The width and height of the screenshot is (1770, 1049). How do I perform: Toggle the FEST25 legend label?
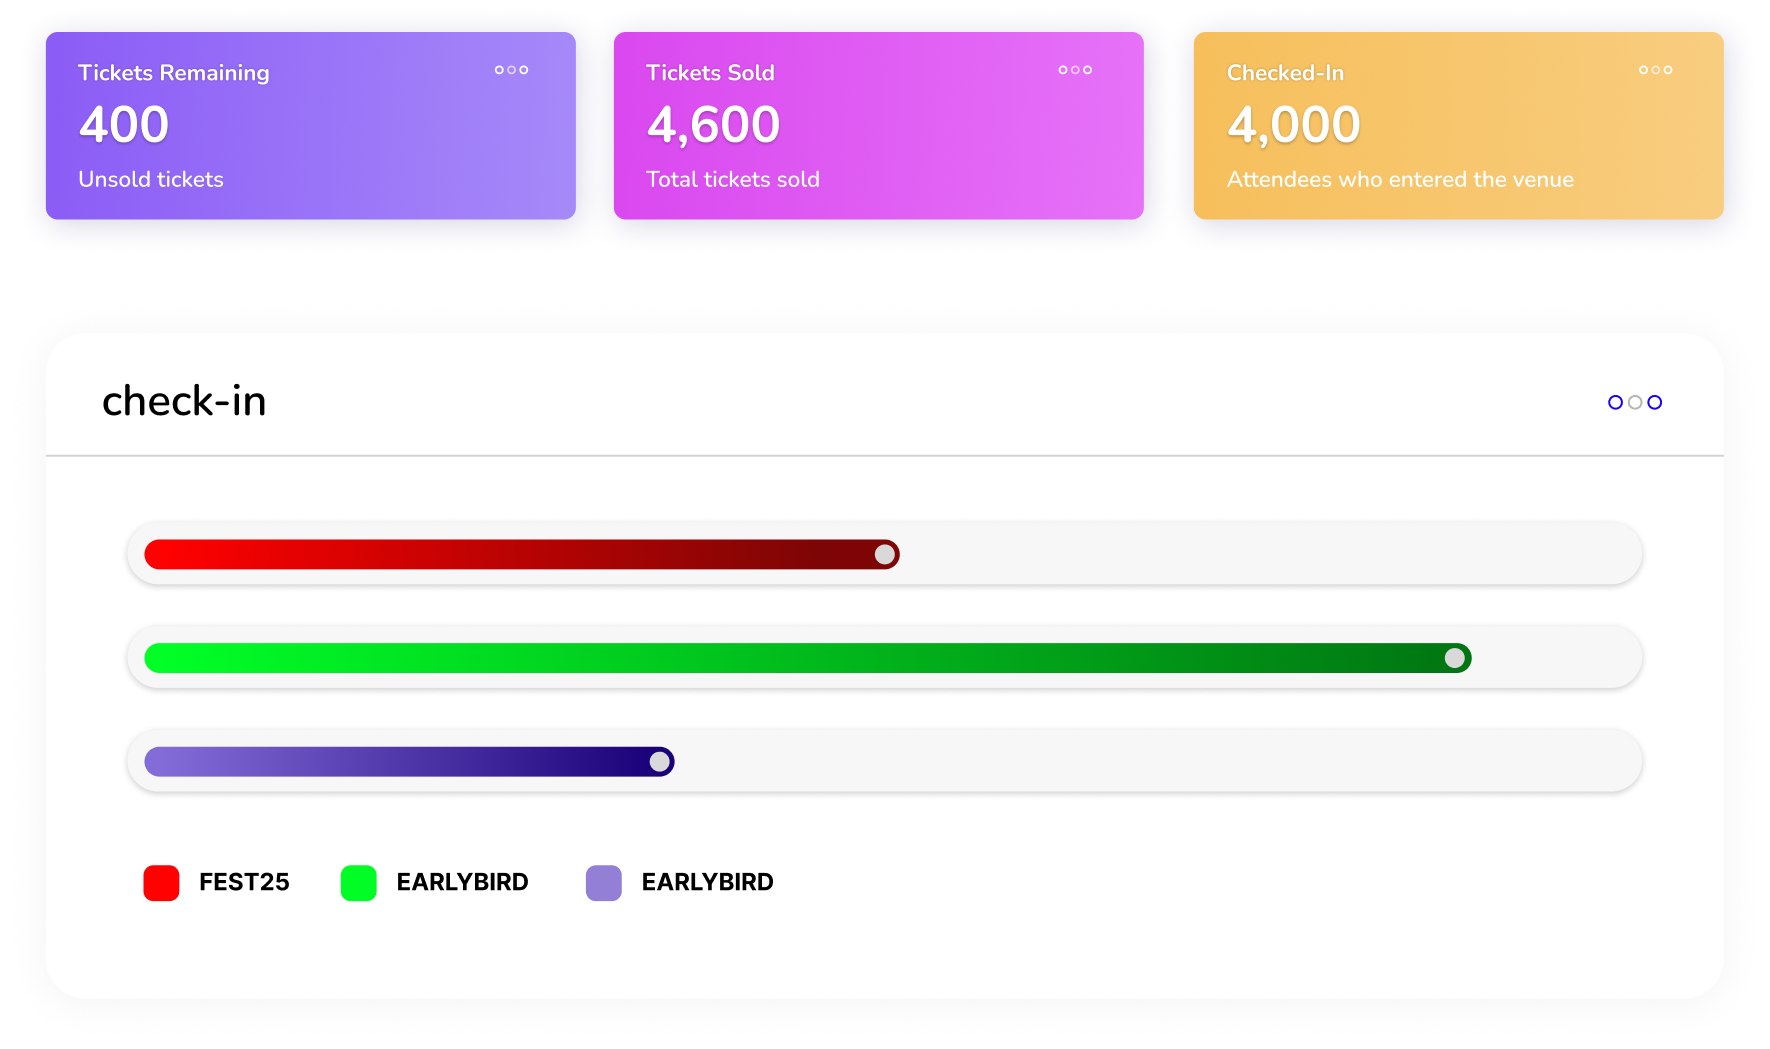pyautogui.click(x=244, y=882)
